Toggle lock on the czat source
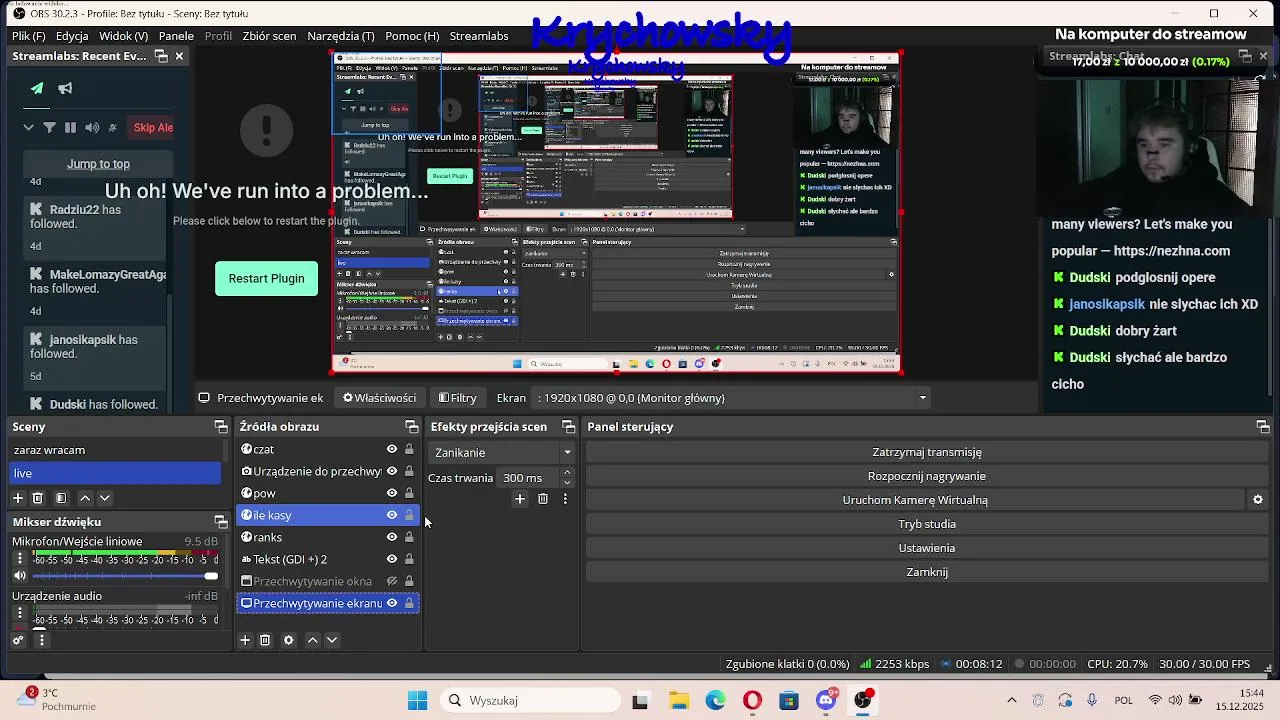 click(409, 449)
